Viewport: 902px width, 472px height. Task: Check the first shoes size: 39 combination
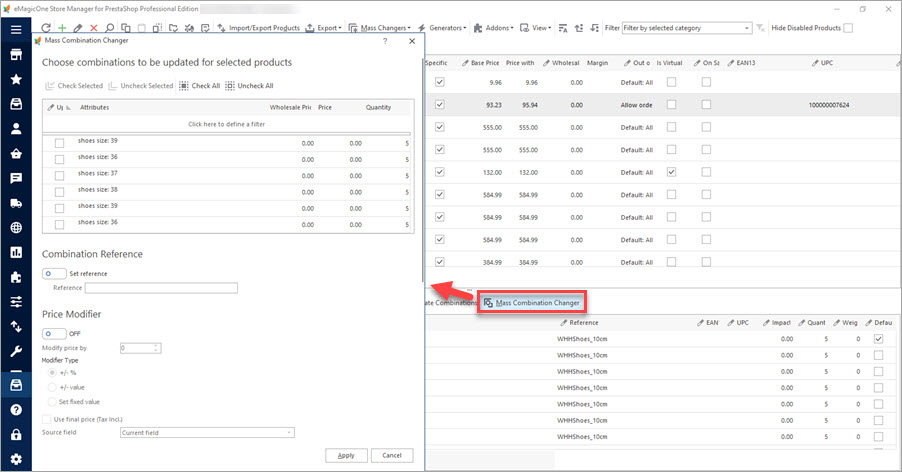[59, 143]
